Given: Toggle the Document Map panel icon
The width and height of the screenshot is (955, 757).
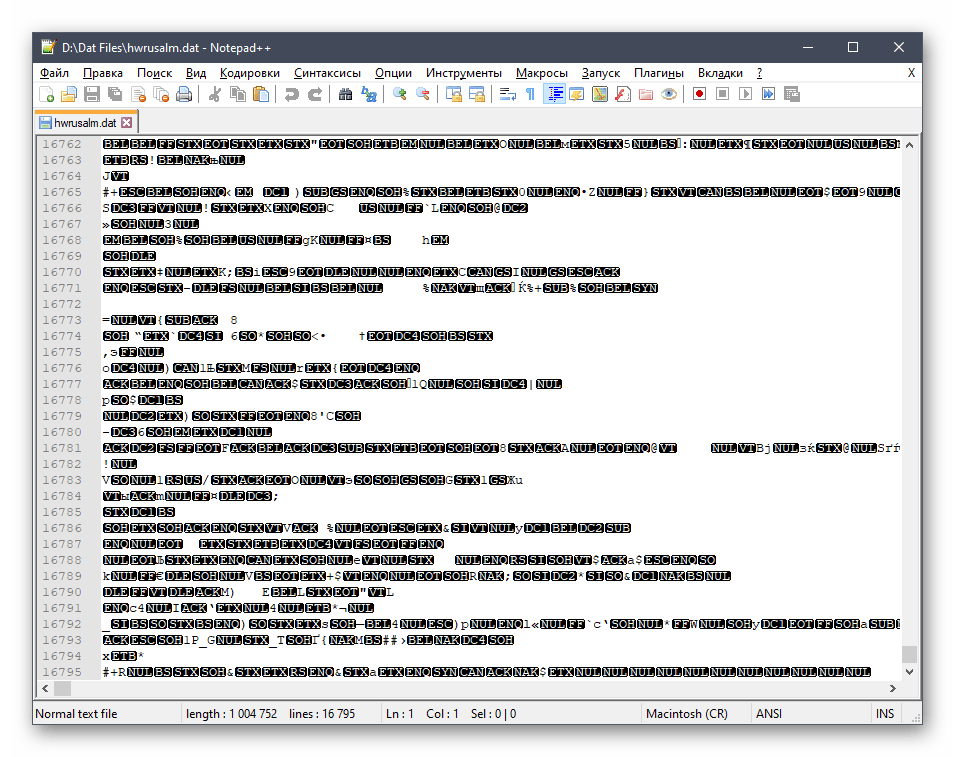Looking at the screenshot, I should 600,94.
